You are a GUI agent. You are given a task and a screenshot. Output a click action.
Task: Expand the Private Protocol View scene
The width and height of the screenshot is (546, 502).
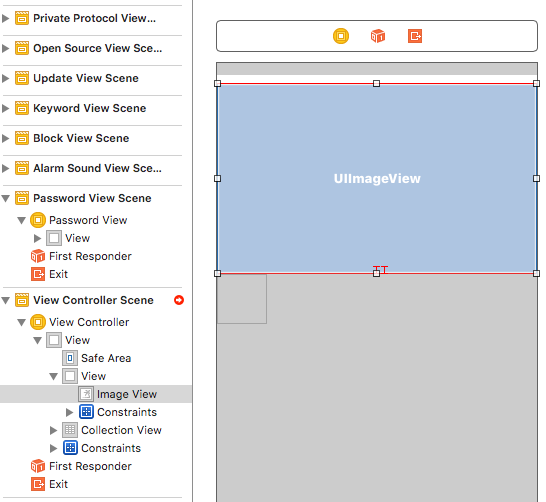[x=5, y=18]
